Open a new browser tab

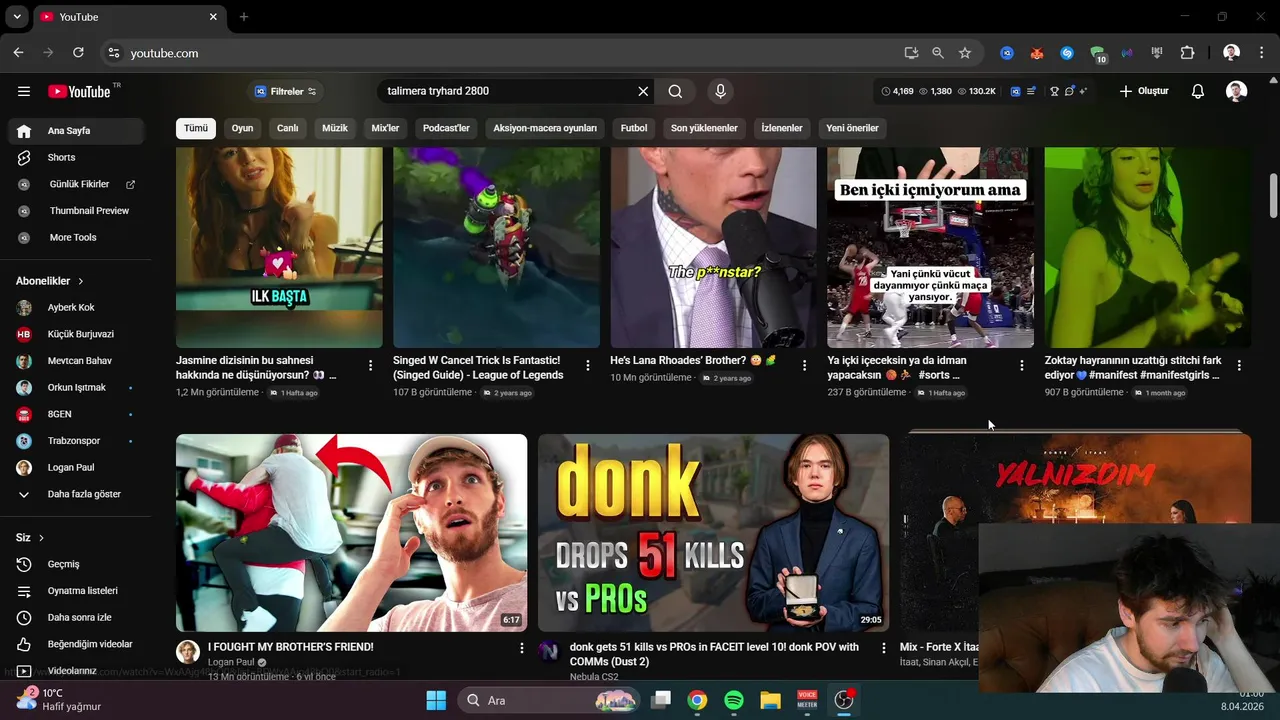pos(244,17)
